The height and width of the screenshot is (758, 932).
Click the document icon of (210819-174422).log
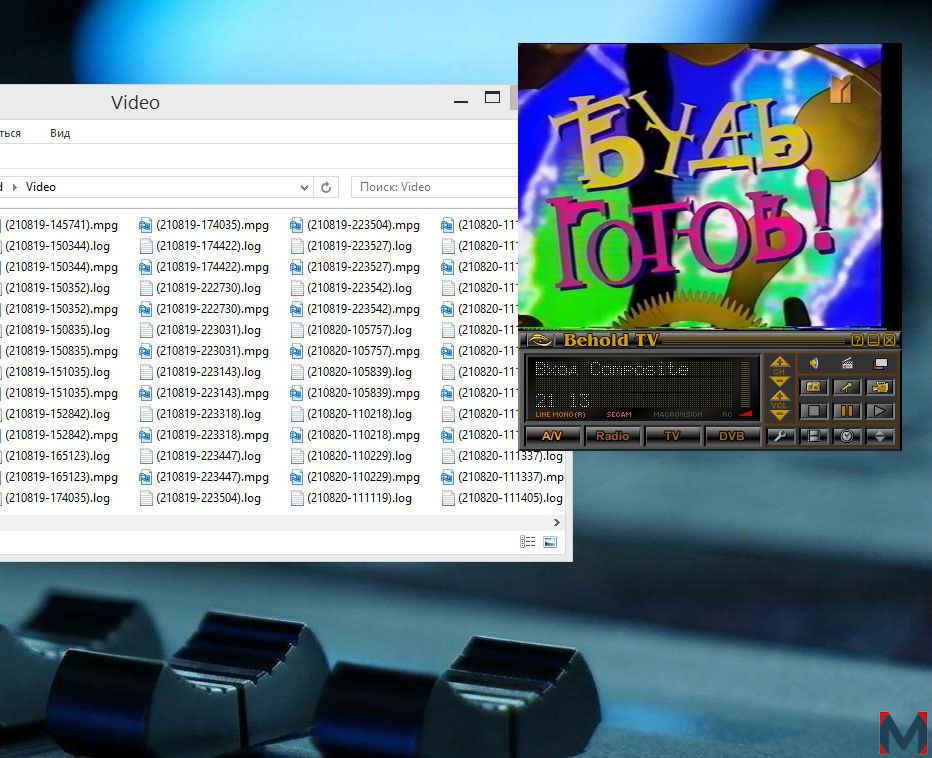click(x=146, y=246)
